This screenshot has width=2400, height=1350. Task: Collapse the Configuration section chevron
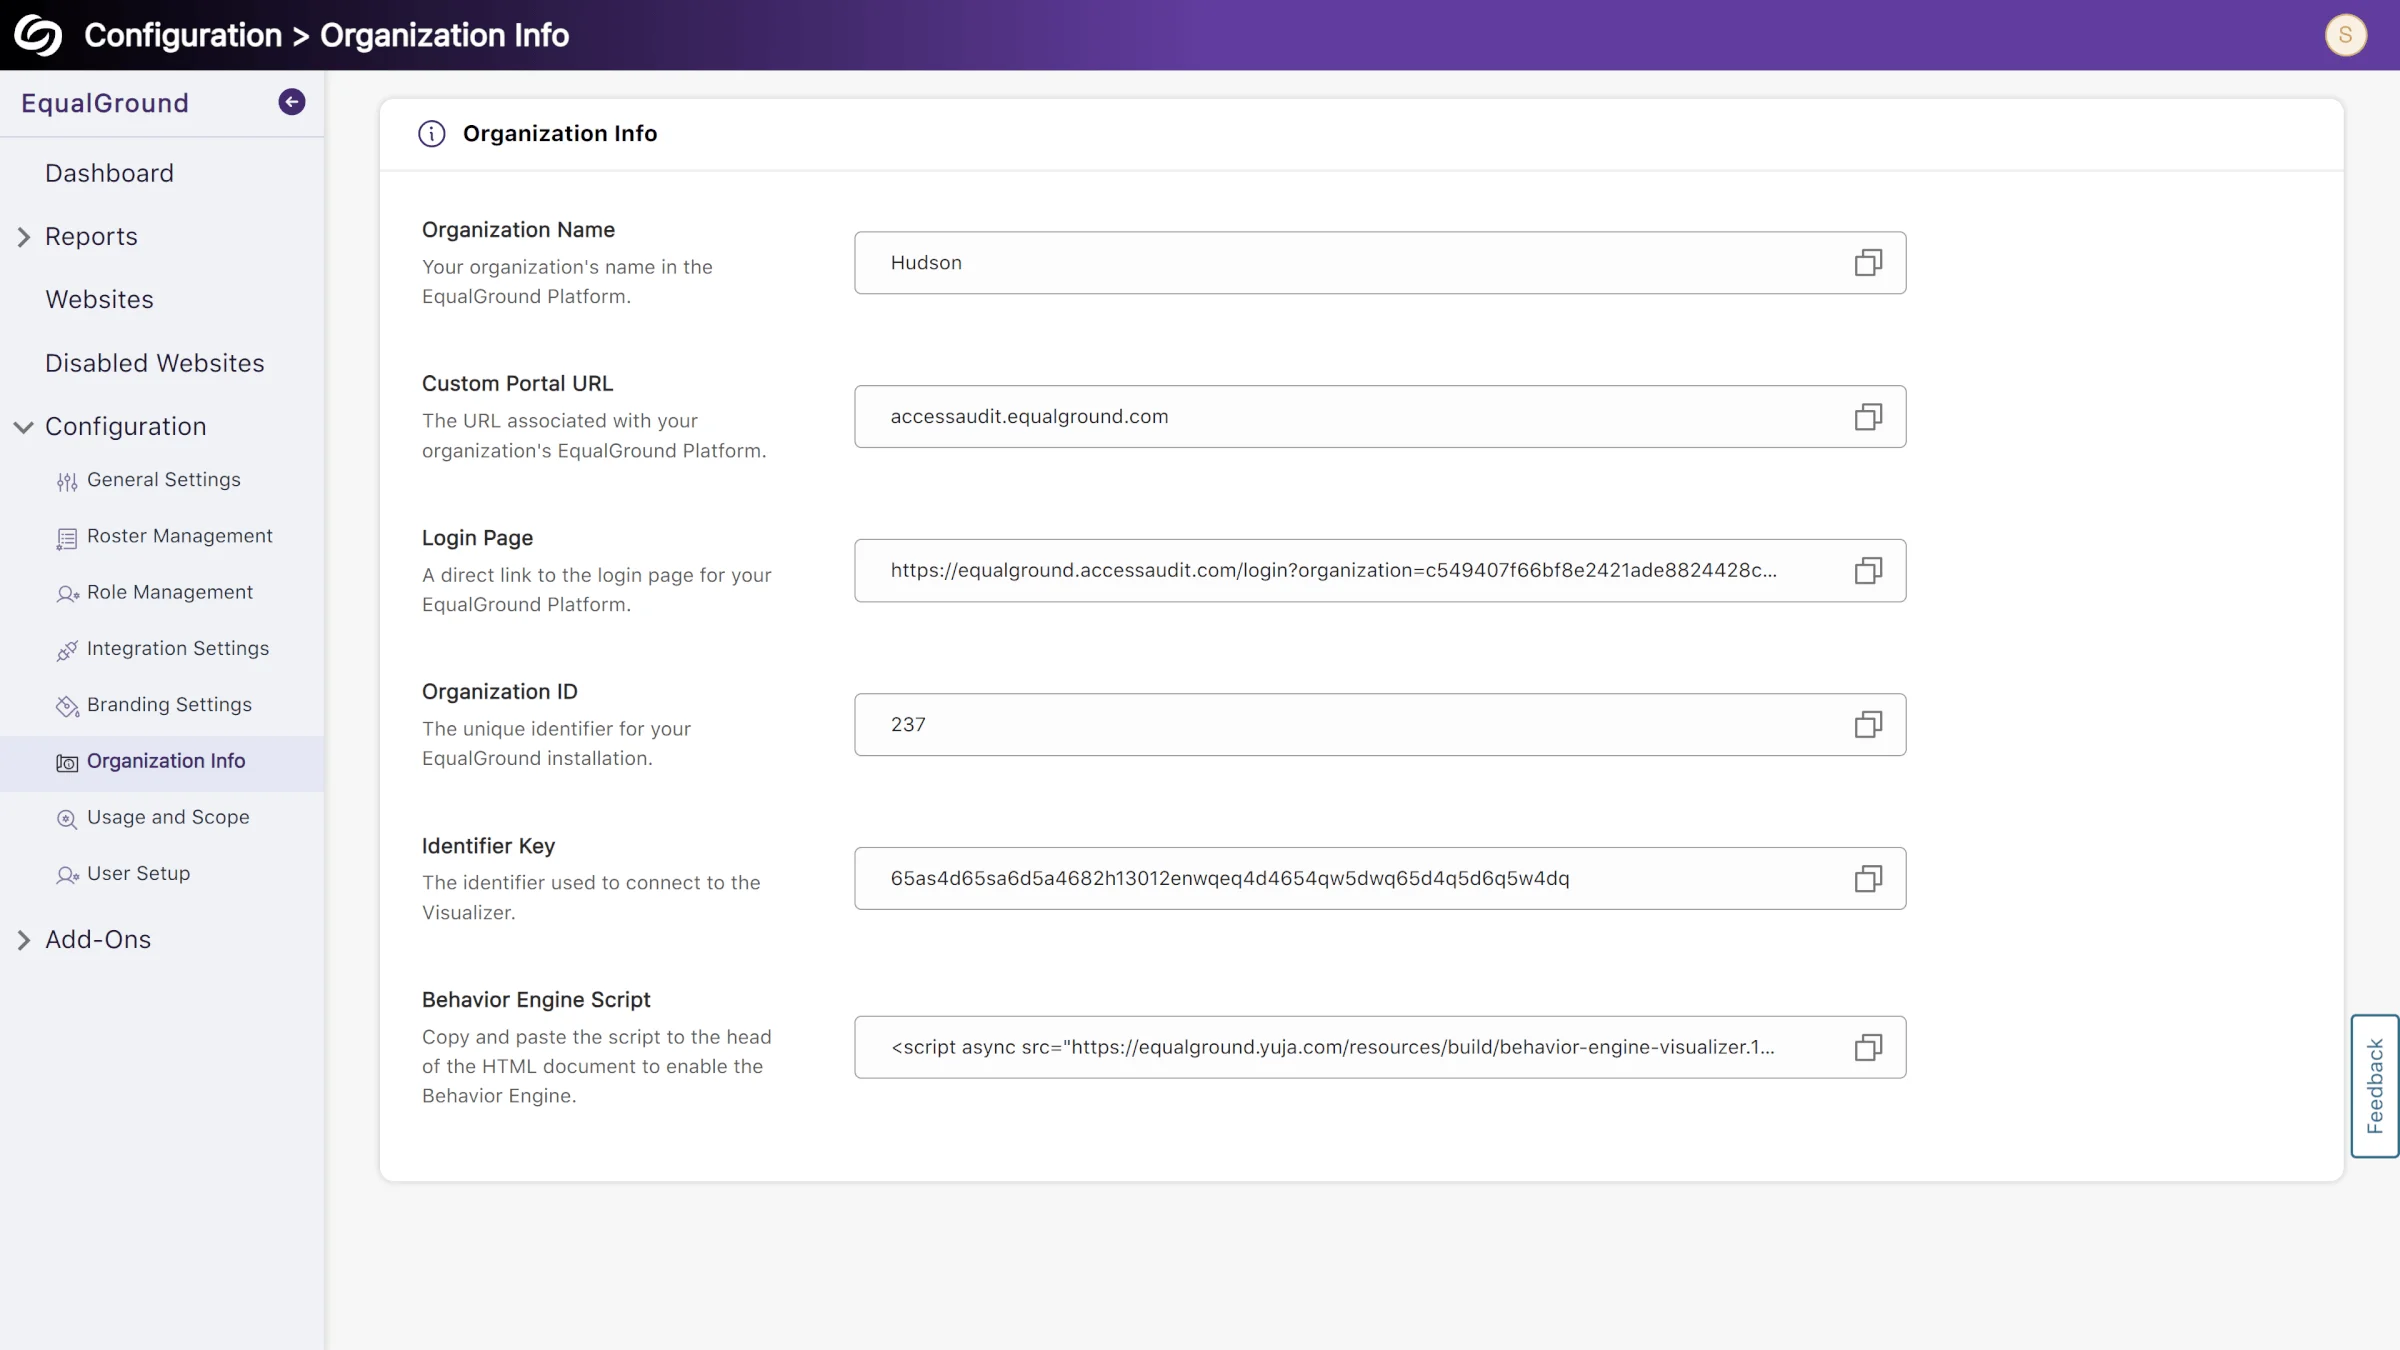(x=23, y=427)
